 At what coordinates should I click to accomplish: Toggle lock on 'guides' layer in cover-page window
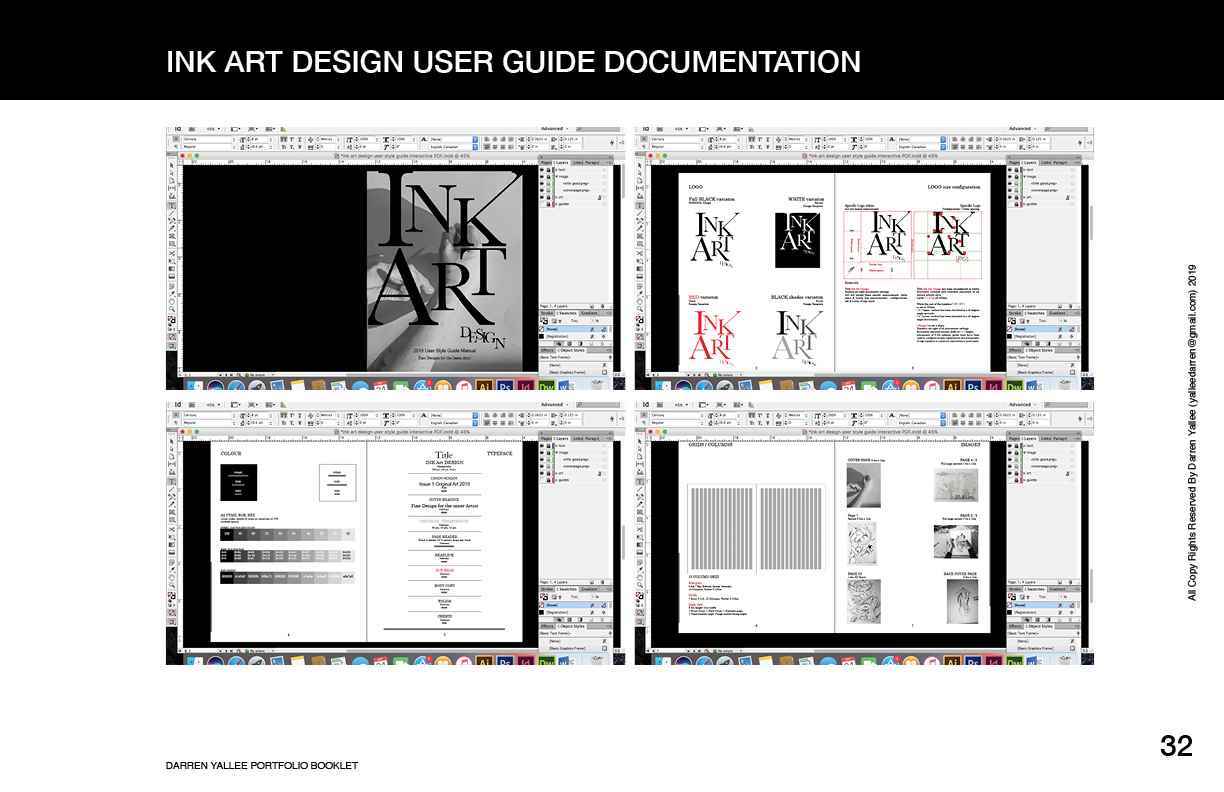coord(549,204)
